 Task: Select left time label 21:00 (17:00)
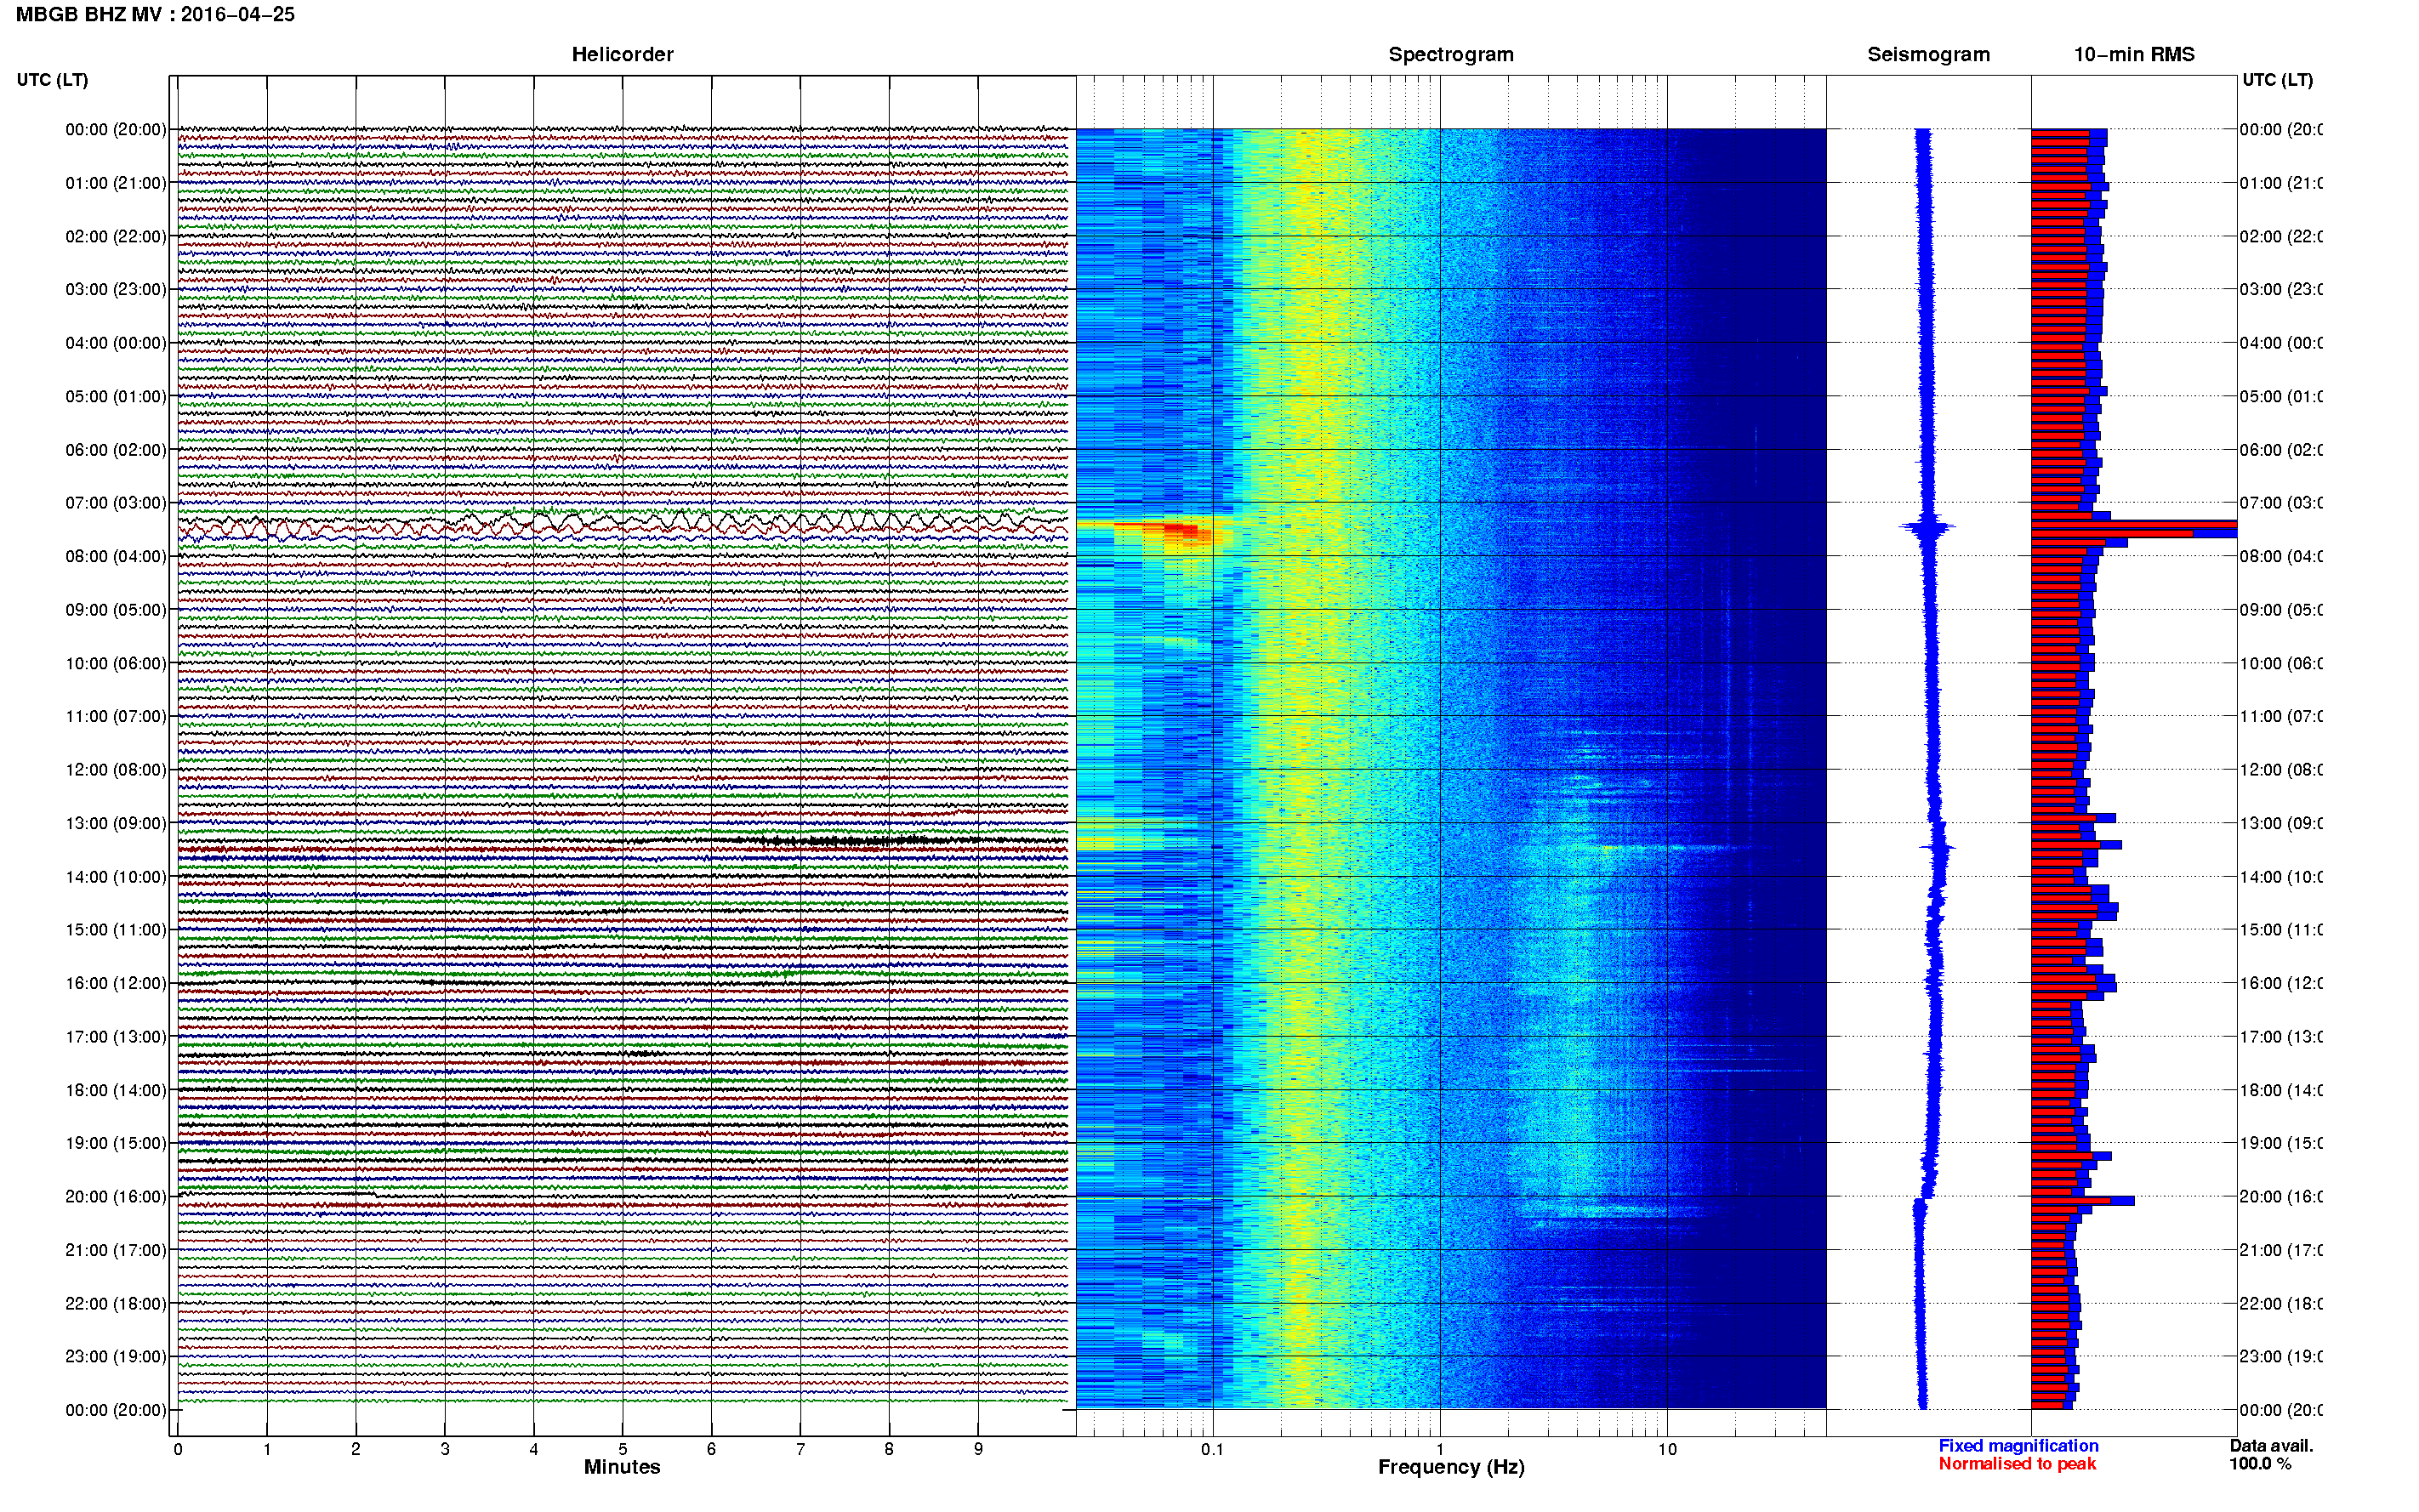(x=116, y=1250)
